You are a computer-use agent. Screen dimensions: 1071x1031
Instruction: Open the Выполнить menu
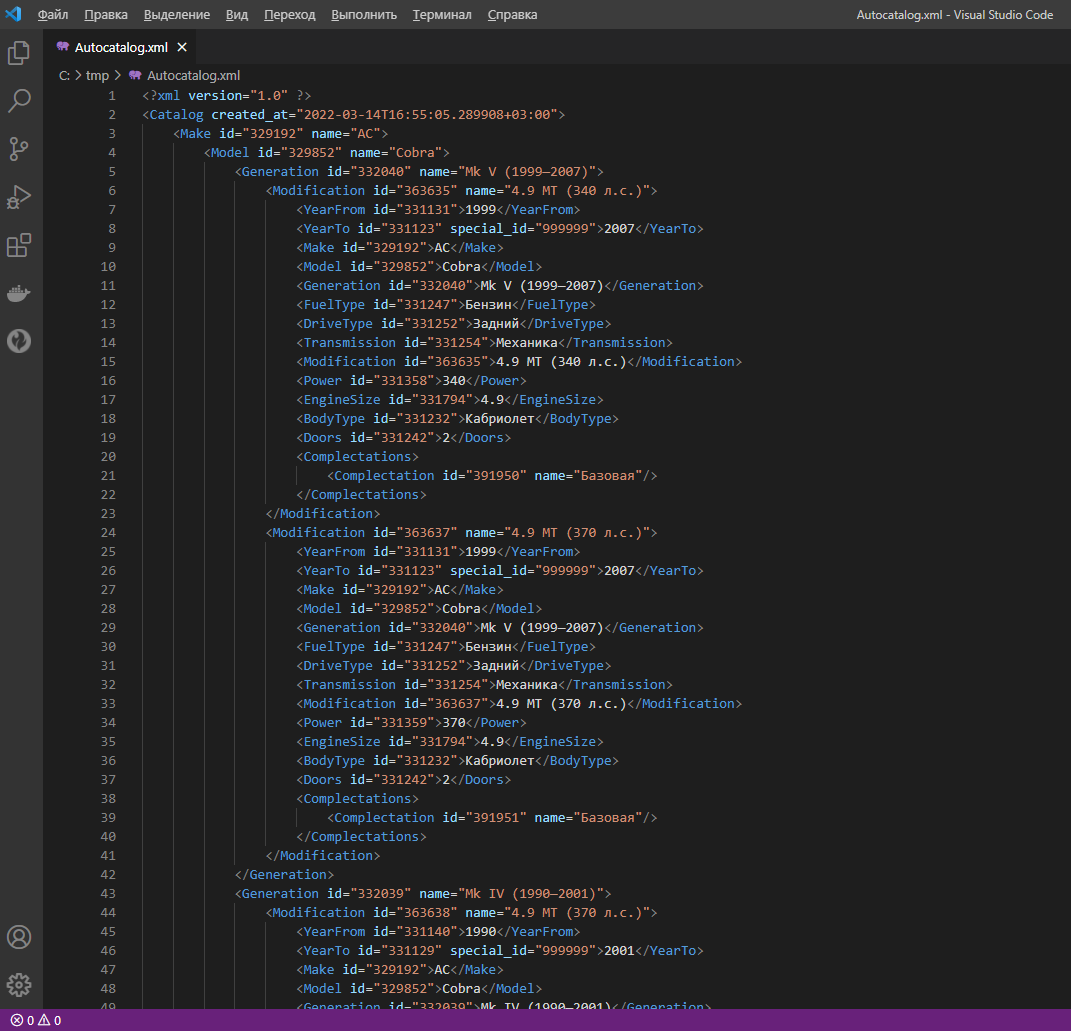pos(365,14)
